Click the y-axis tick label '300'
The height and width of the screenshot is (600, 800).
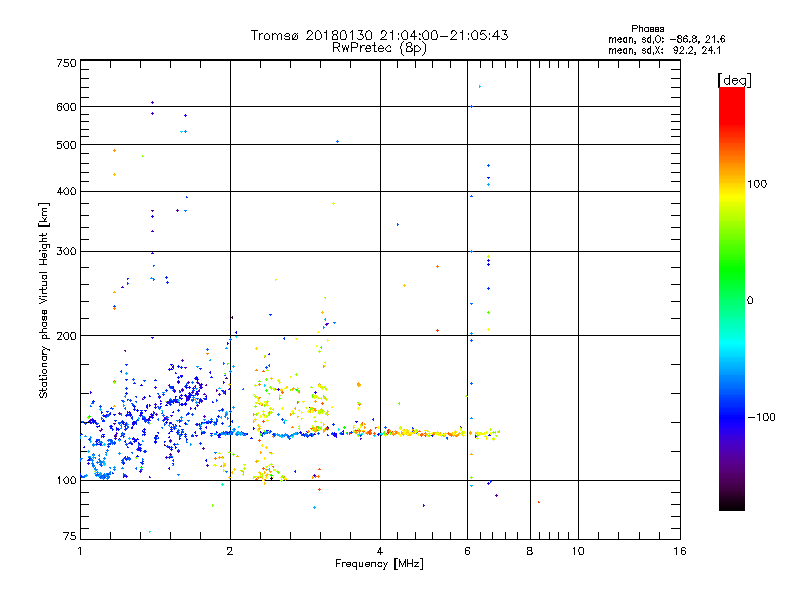[66, 252]
